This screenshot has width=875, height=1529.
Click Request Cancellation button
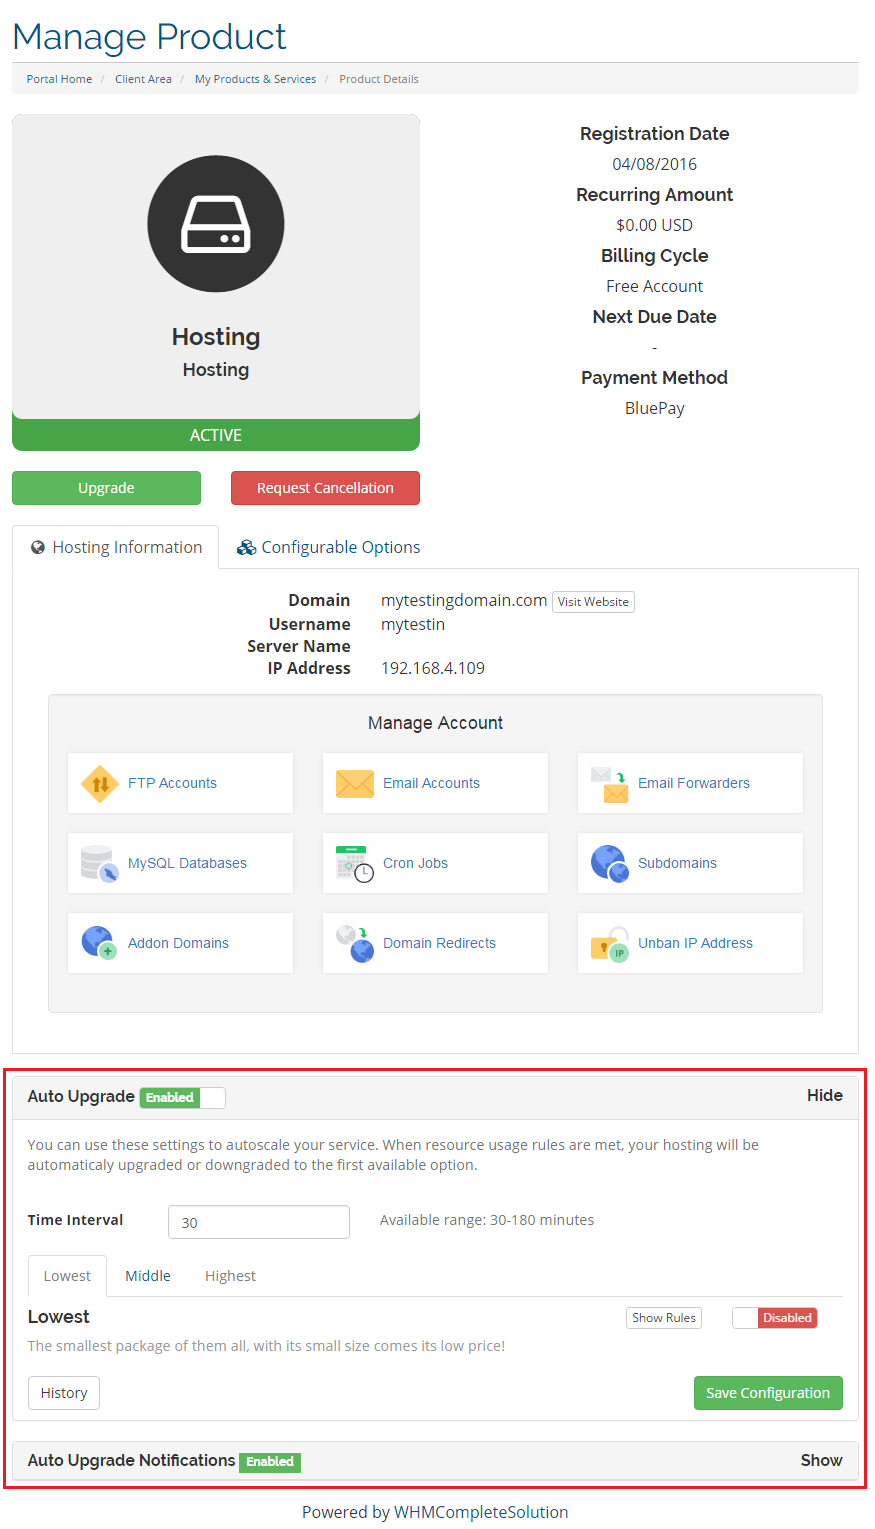[325, 488]
